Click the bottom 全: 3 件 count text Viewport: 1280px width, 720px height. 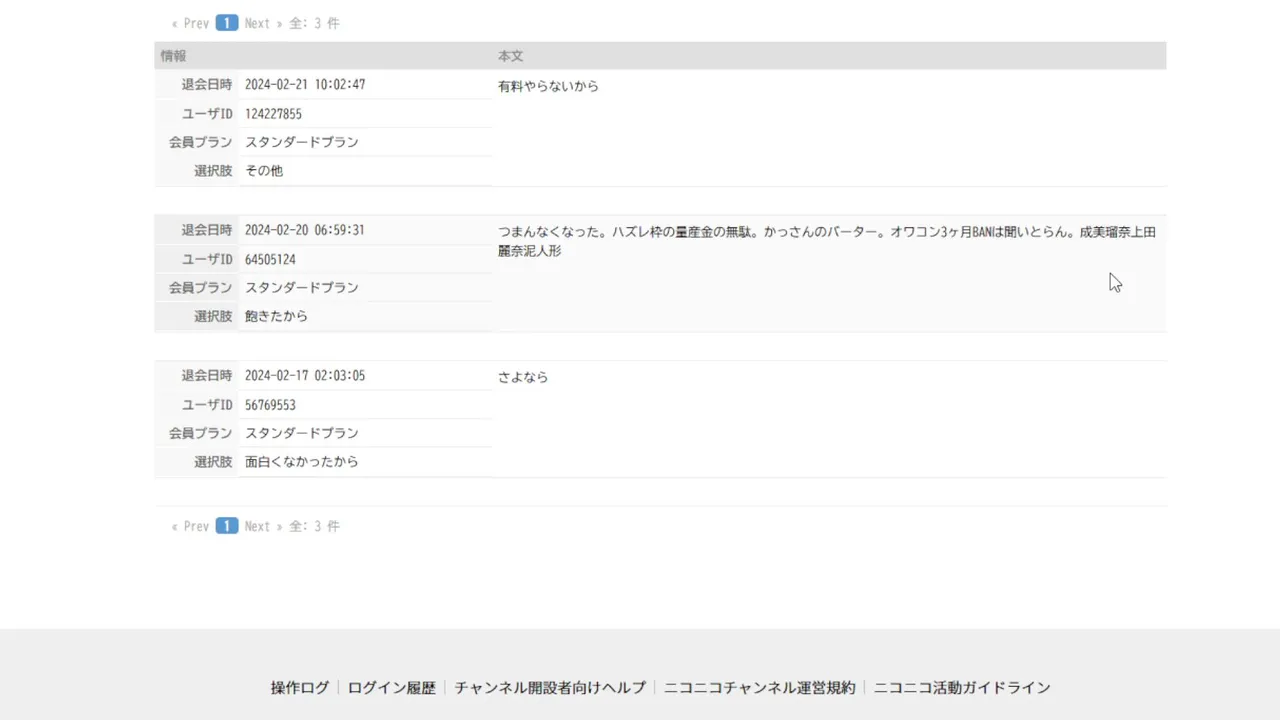[315, 526]
